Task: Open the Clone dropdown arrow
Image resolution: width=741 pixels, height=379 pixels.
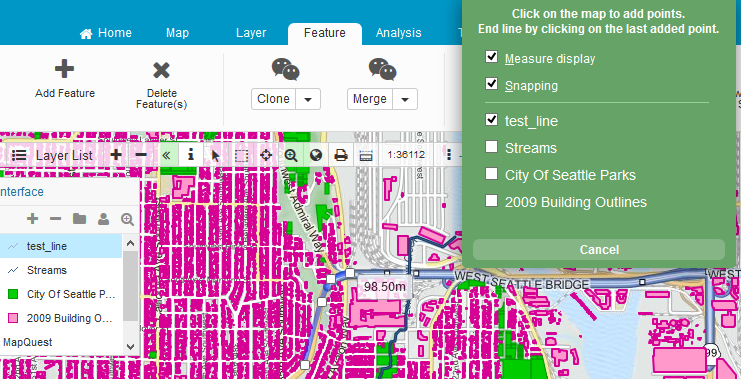Action: pyautogui.click(x=308, y=99)
